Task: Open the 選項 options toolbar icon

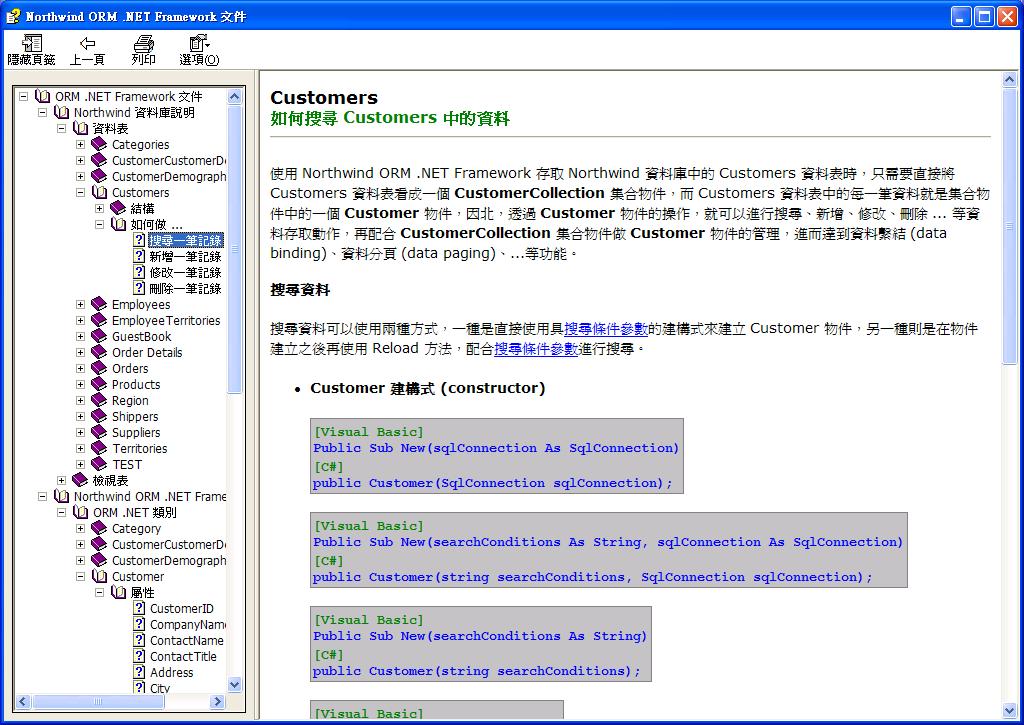Action: click(x=199, y=43)
